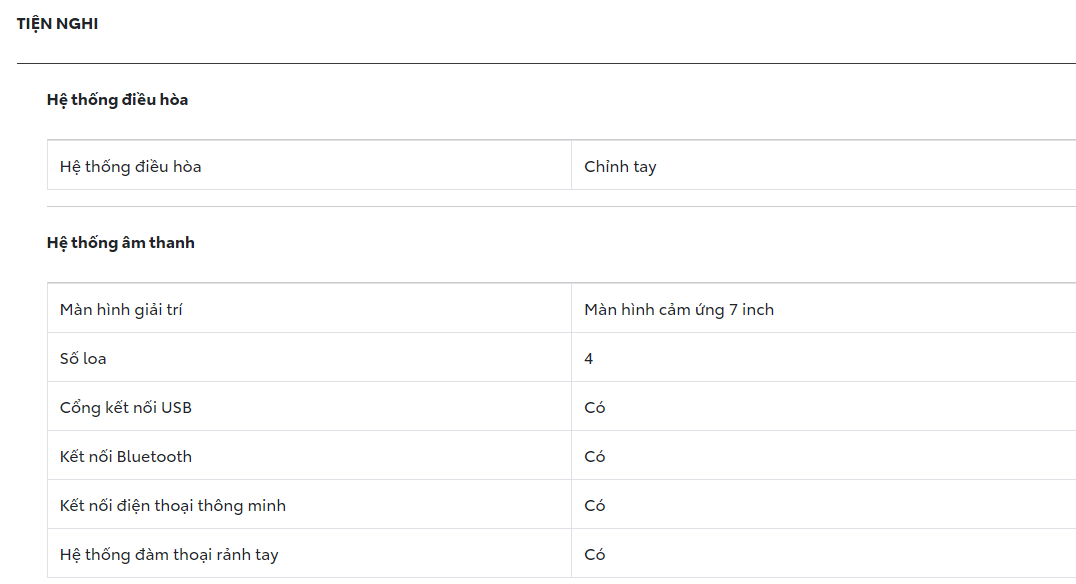Select the Chỉnh tay value cell

[x=620, y=166]
